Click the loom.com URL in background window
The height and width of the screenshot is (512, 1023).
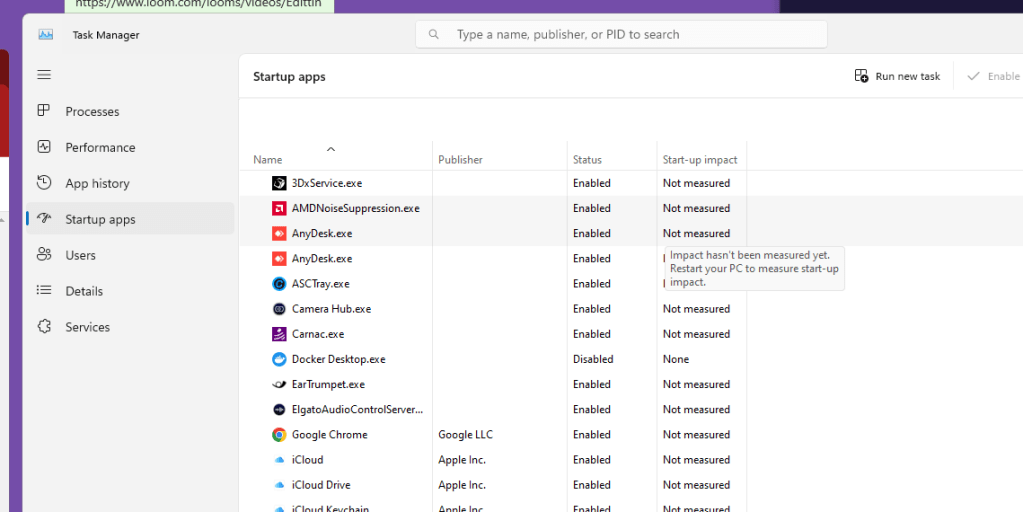(198, 4)
